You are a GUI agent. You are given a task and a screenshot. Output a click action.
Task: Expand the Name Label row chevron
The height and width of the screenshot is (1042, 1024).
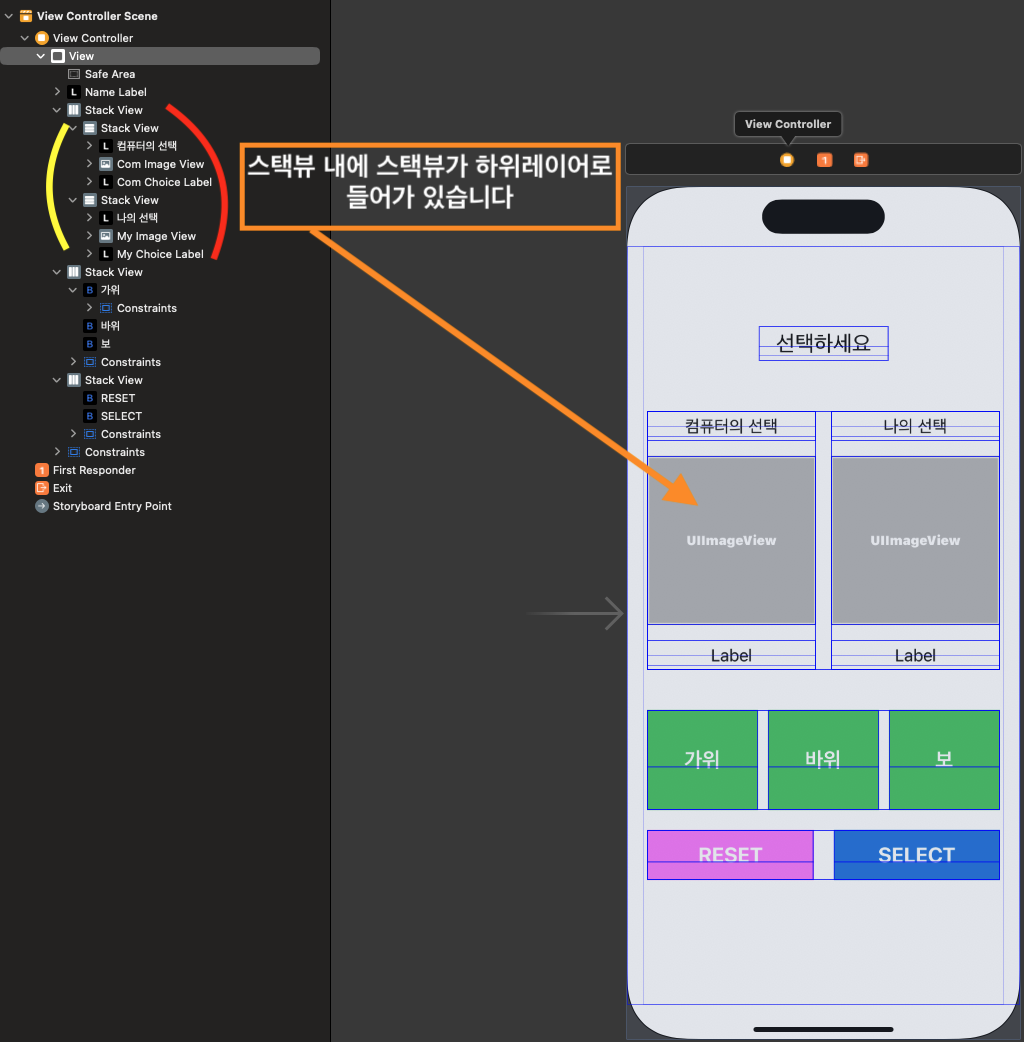coord(57,92)
